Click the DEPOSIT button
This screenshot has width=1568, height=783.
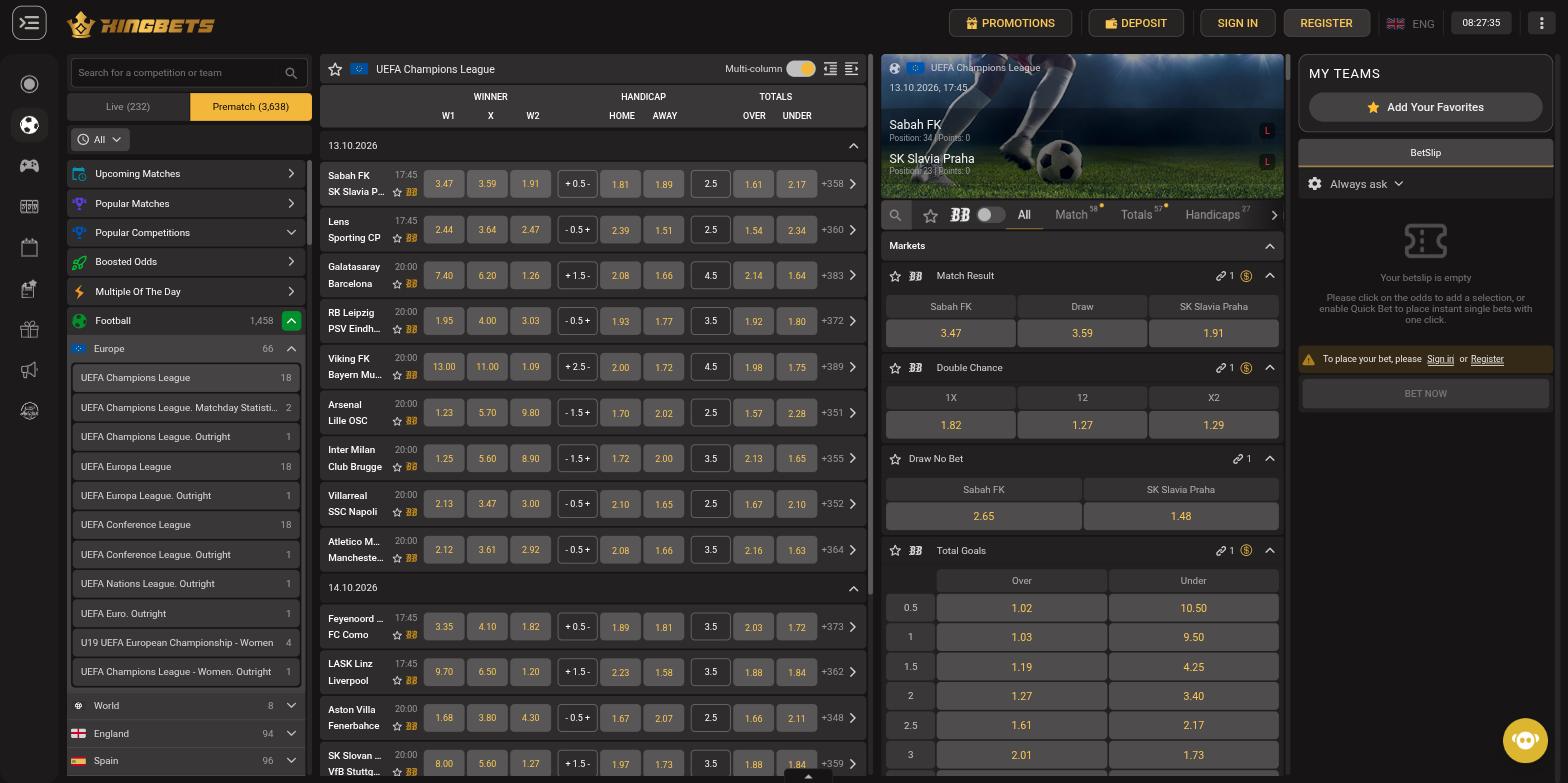coord(1135,23)
